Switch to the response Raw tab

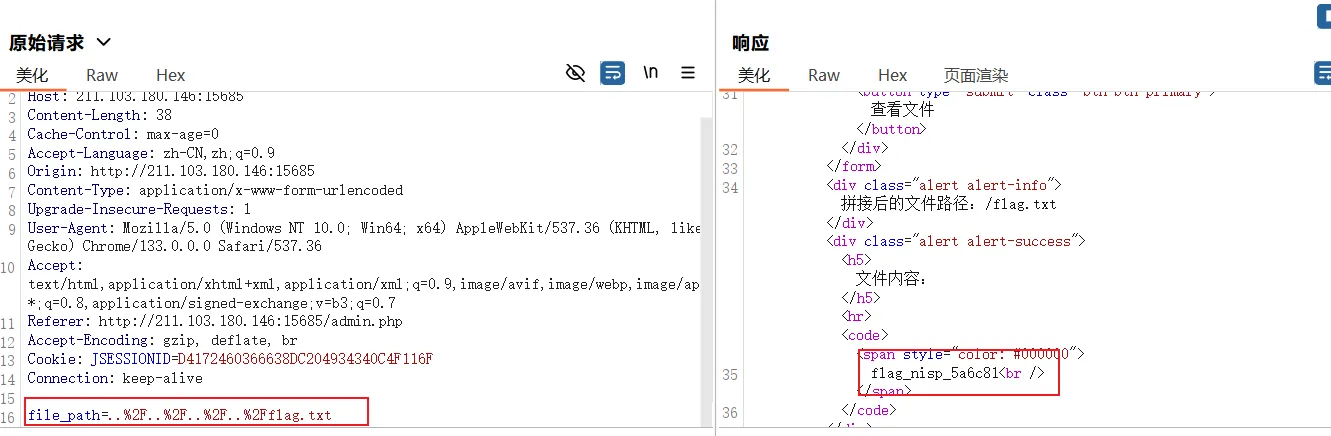point(823,75)
